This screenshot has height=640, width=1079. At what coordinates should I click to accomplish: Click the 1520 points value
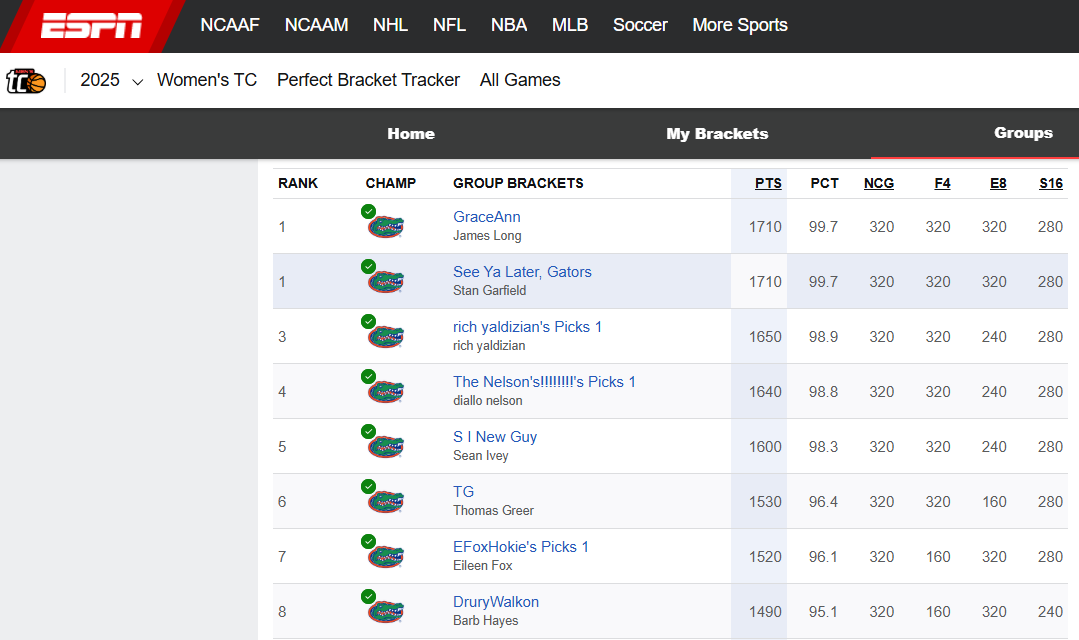765,557
